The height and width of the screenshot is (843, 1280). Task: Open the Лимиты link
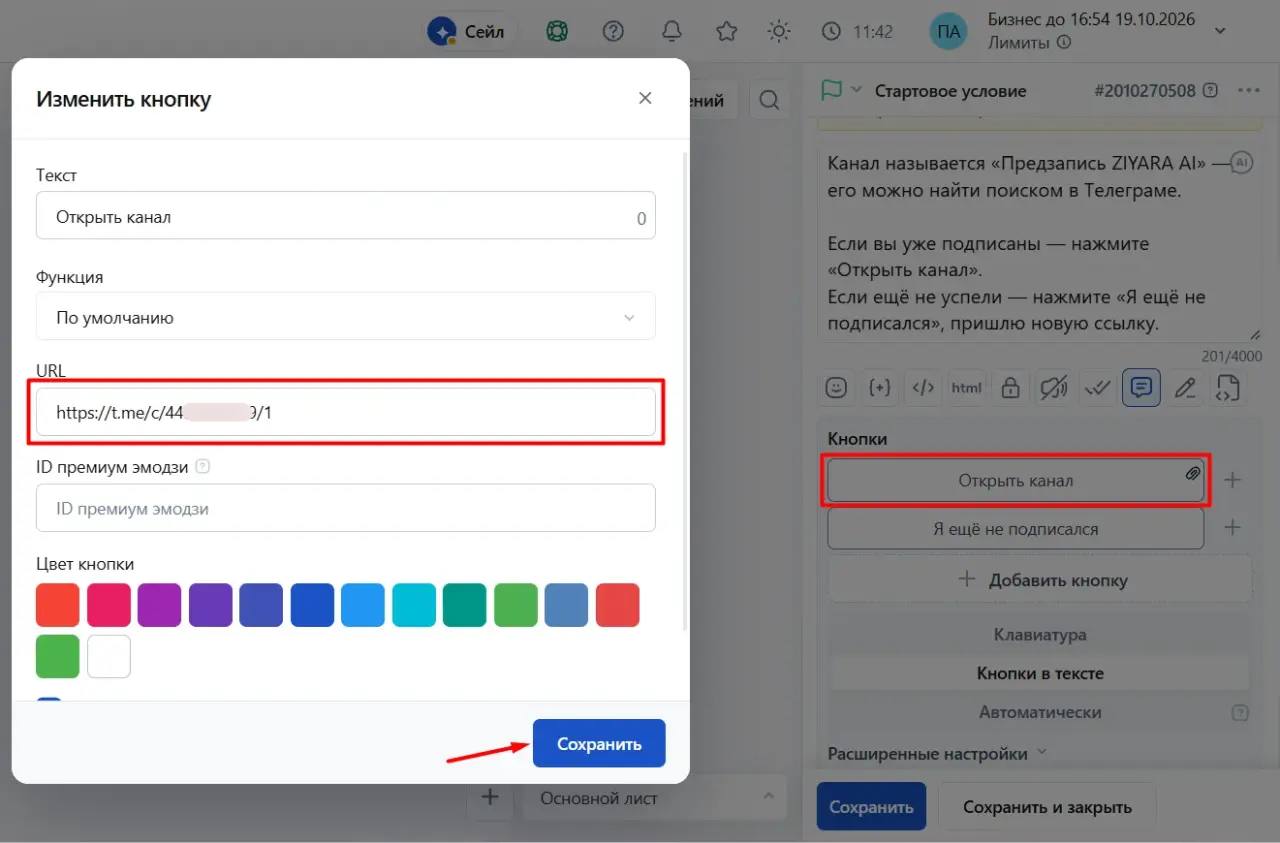tap(1019, 43)
